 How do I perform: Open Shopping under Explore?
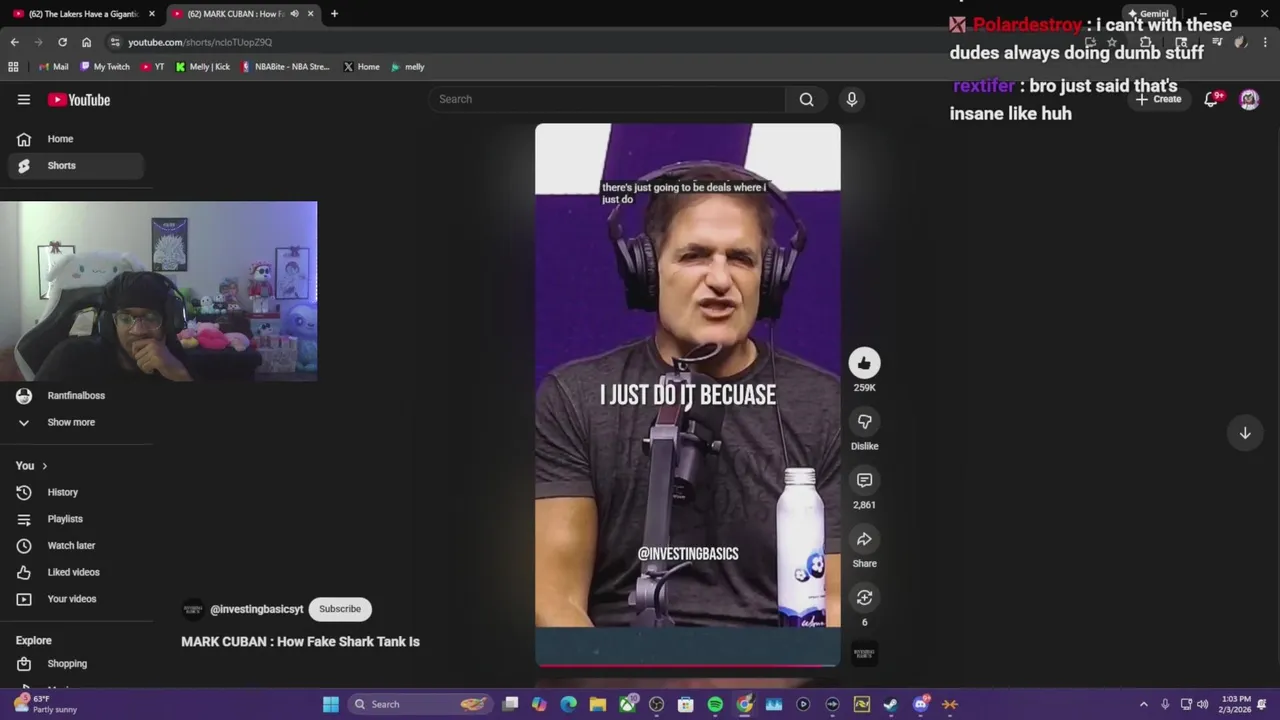75,664
